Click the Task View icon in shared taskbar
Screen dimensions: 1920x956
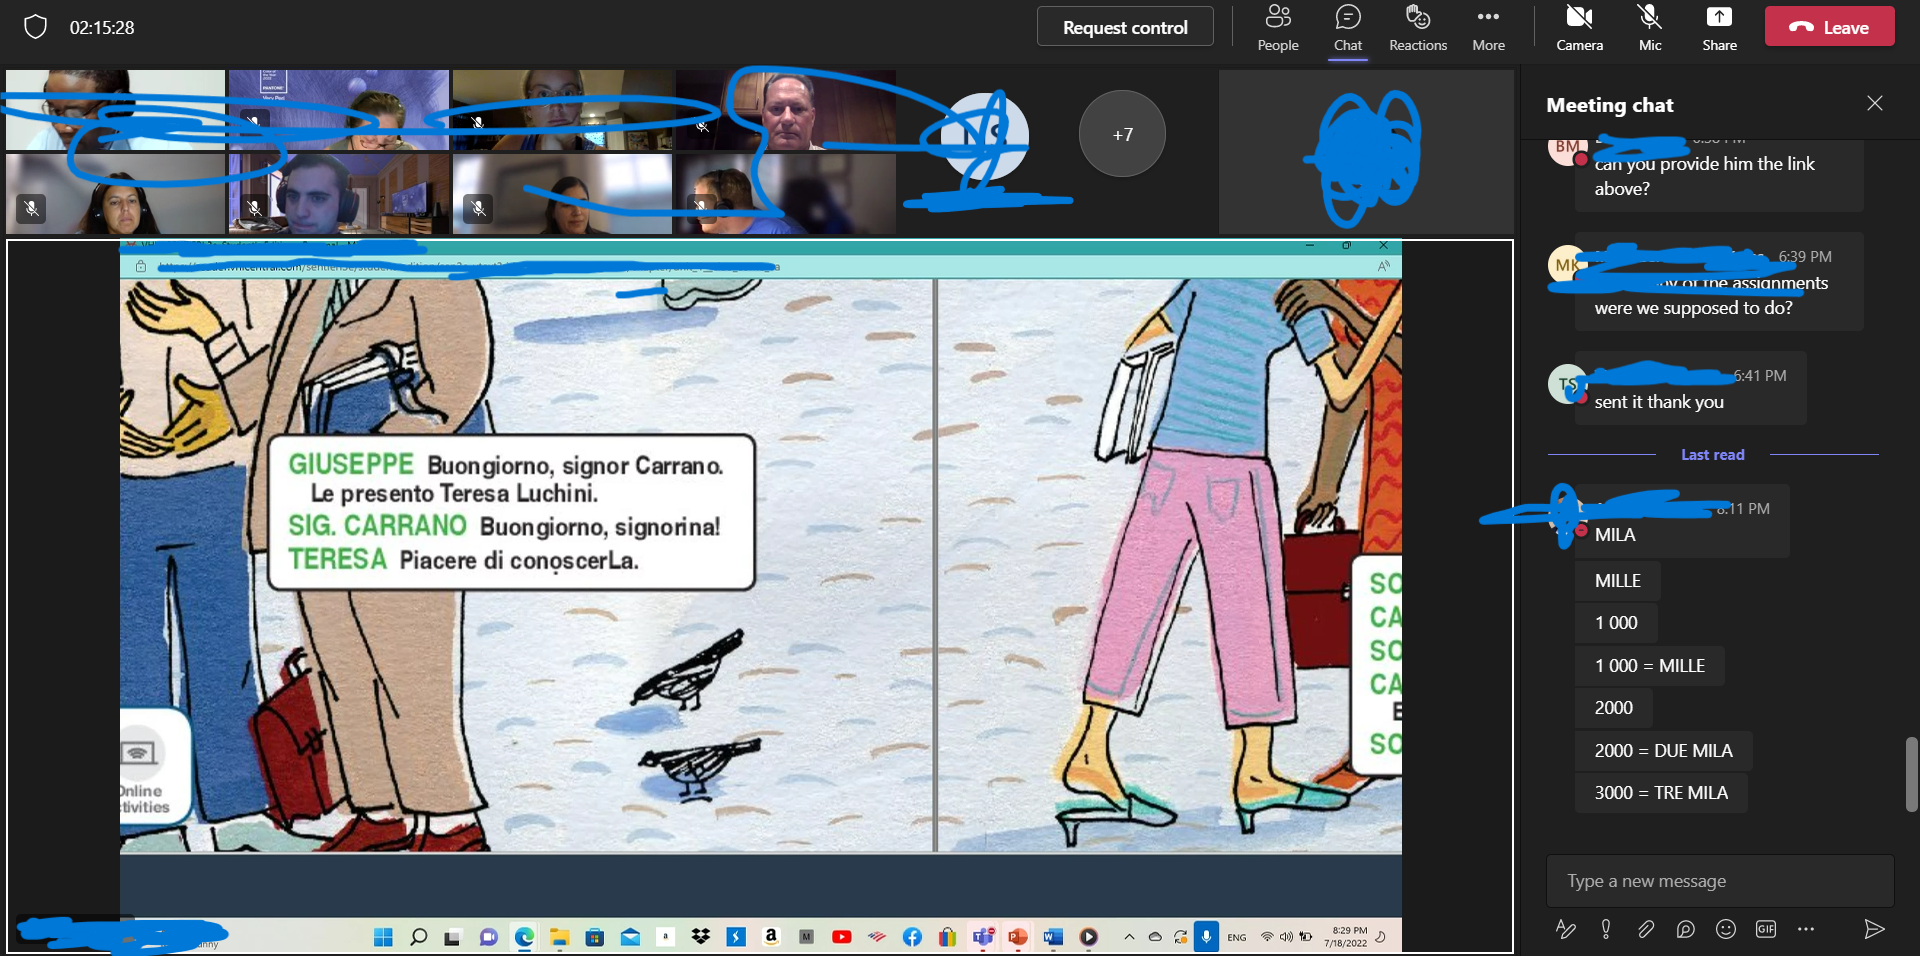pyautogui.click(x=453, y=937)
